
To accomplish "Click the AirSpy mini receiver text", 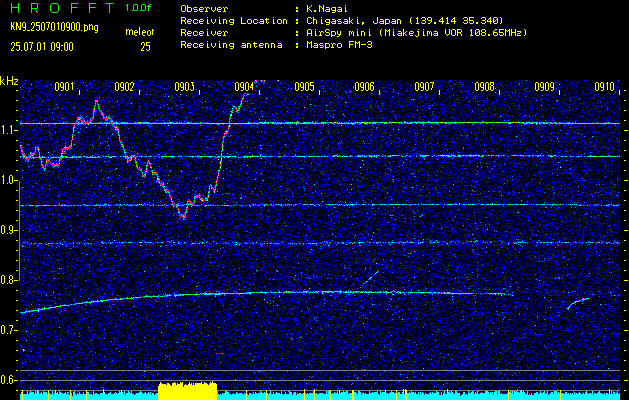I will pos(416,33).
